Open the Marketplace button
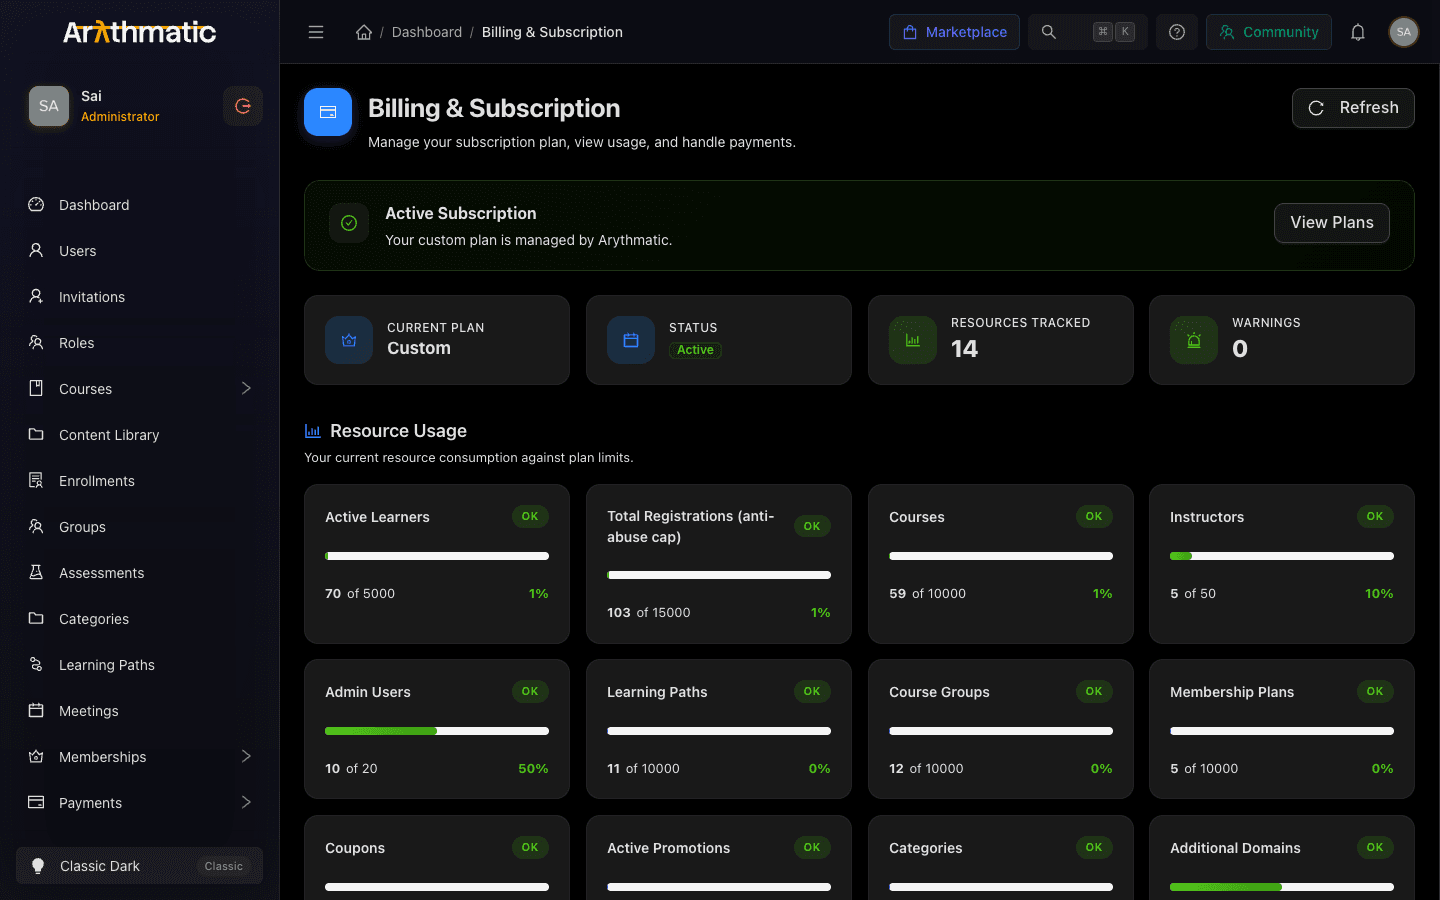1440x900 pixels. 954,32
